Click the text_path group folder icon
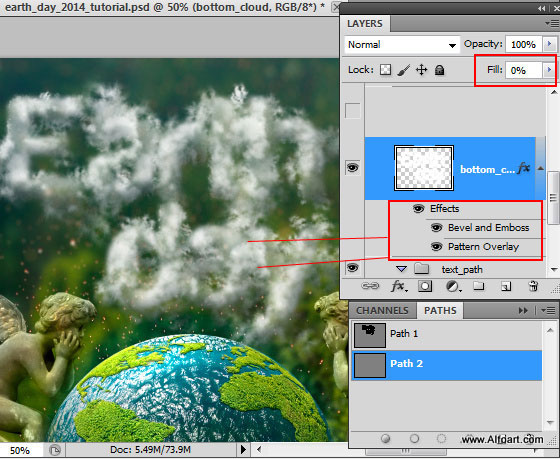 click(421, 269)
